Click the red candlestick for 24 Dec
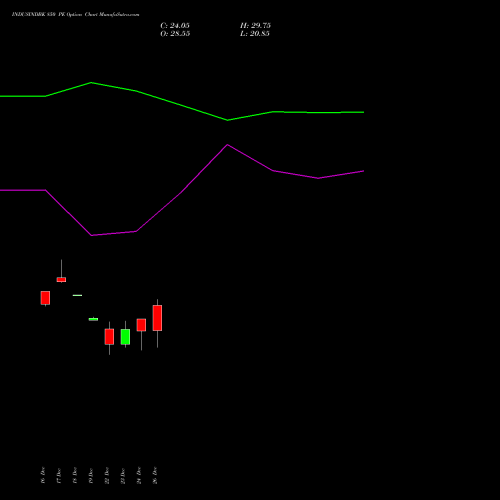Image resolution: width=500 pixels, height=500 pixels. tap(141, 325)
